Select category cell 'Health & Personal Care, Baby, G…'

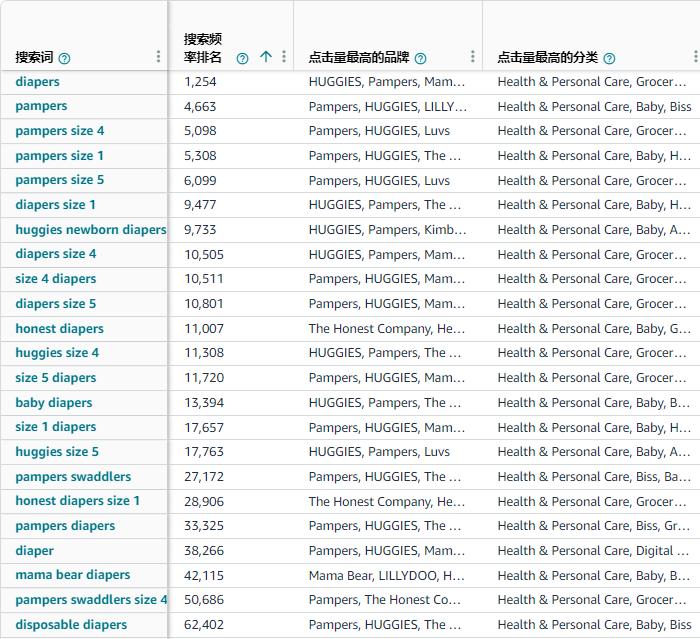[594, 329]
